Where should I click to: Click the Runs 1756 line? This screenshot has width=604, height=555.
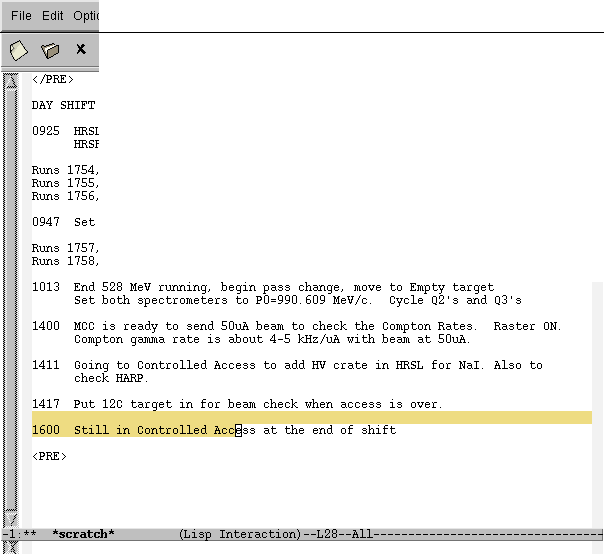(x=65, y=196)
